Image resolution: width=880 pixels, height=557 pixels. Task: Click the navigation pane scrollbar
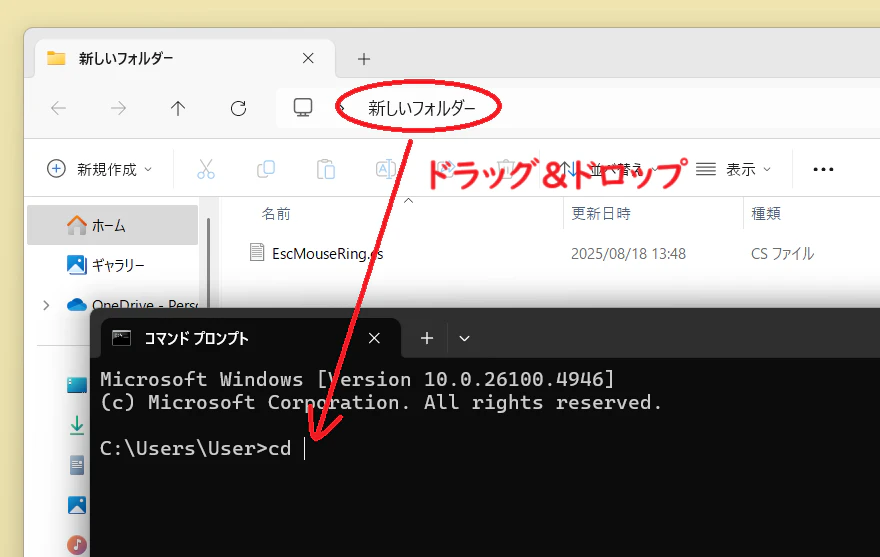point(208,263)
